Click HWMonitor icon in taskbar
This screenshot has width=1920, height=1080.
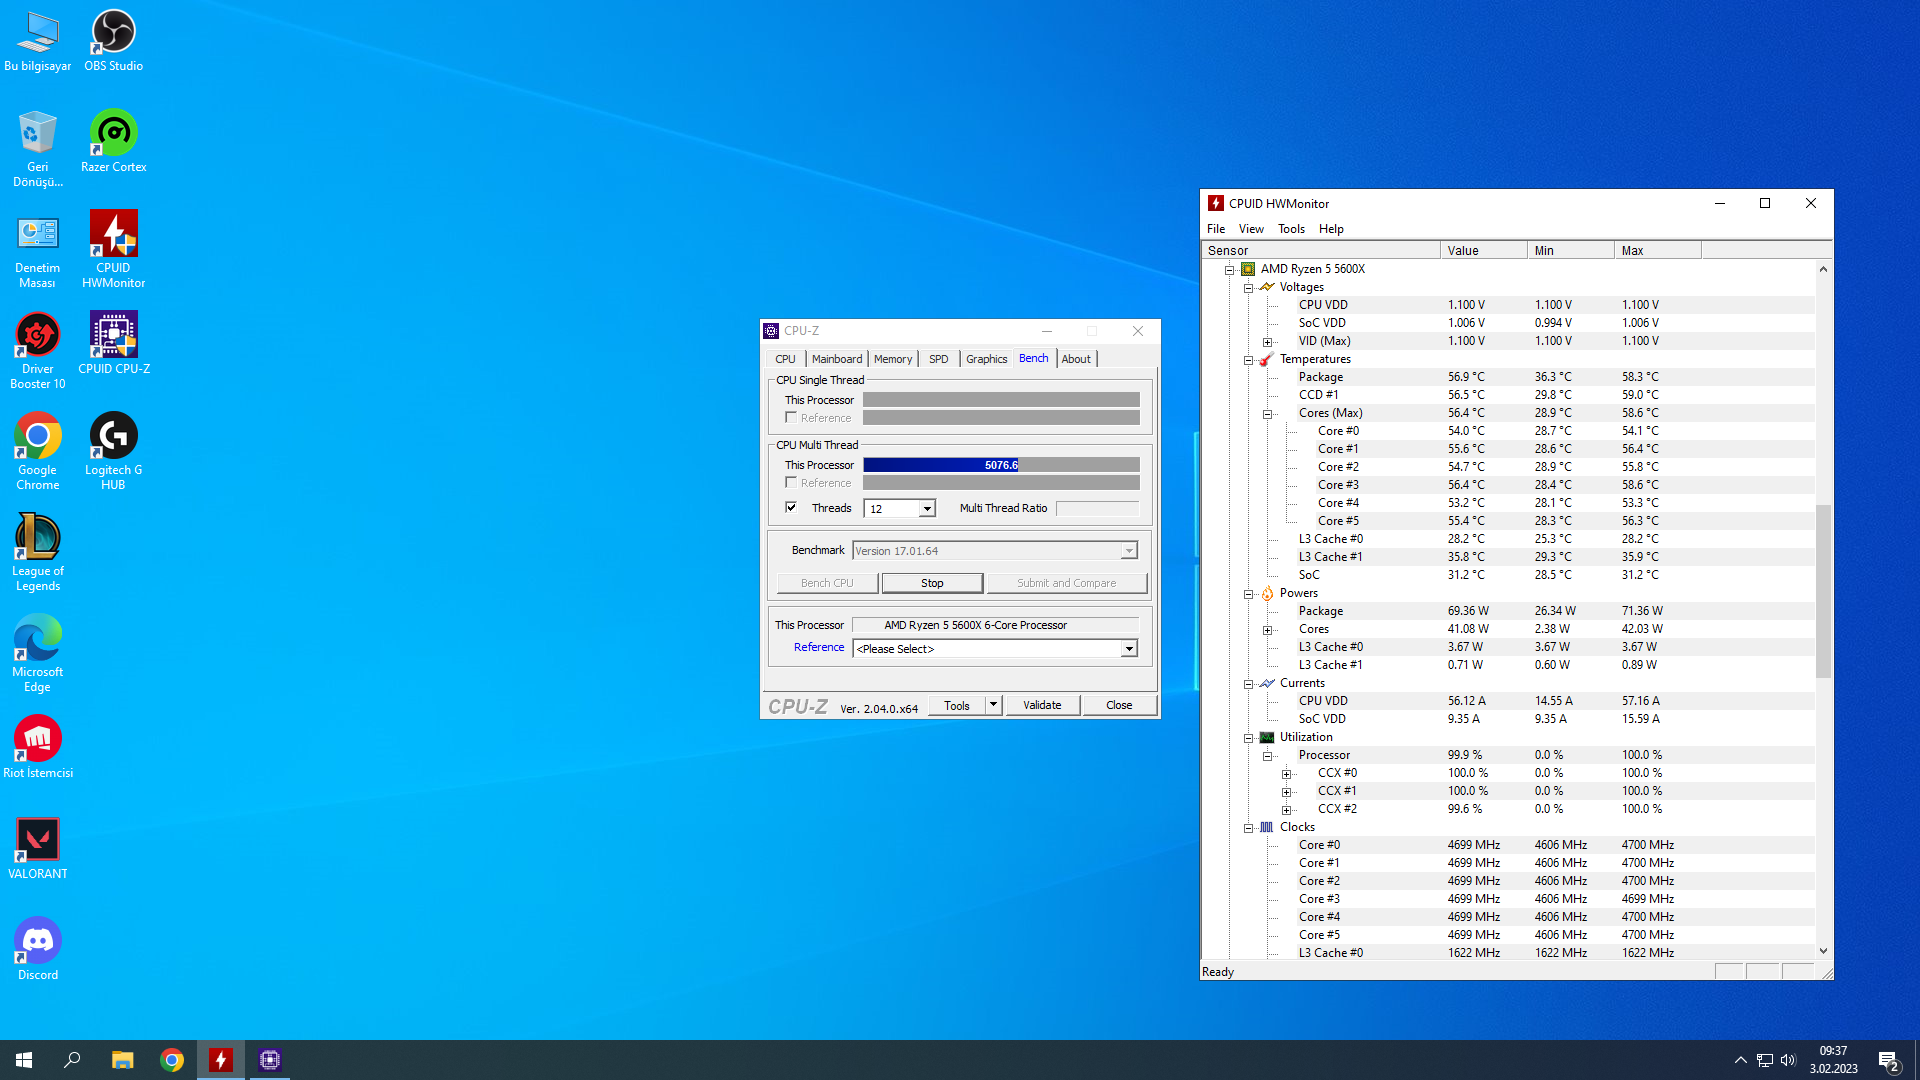click(x=221, y=1060)
